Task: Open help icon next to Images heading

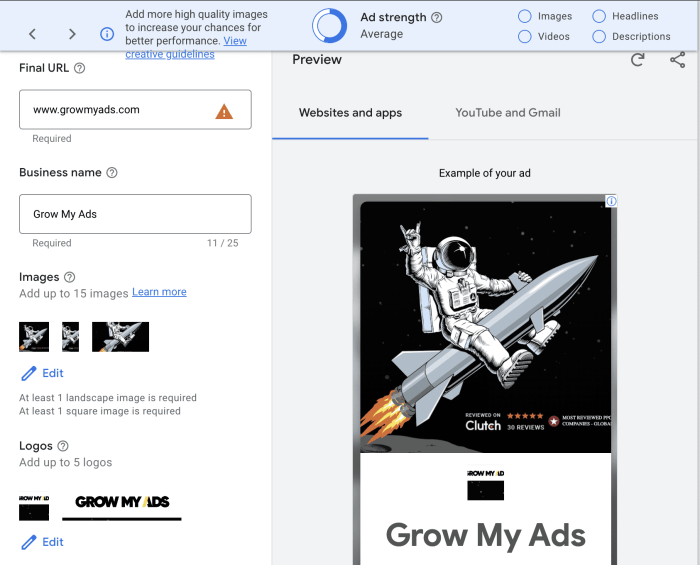Action: tap(70, 277)
